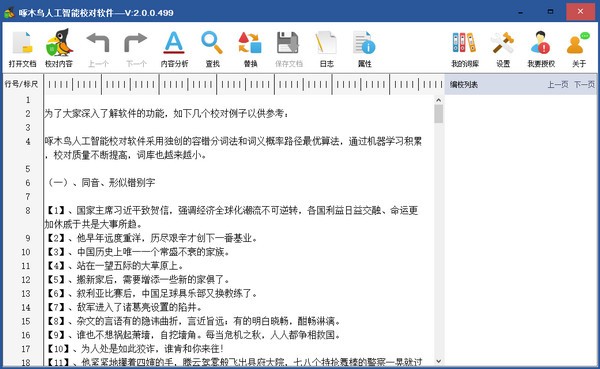Viewport: 600px width, 369px height.
Task: Click example 【1】 about 国家主席习近平致贺信
Action: tap(232, 217)
